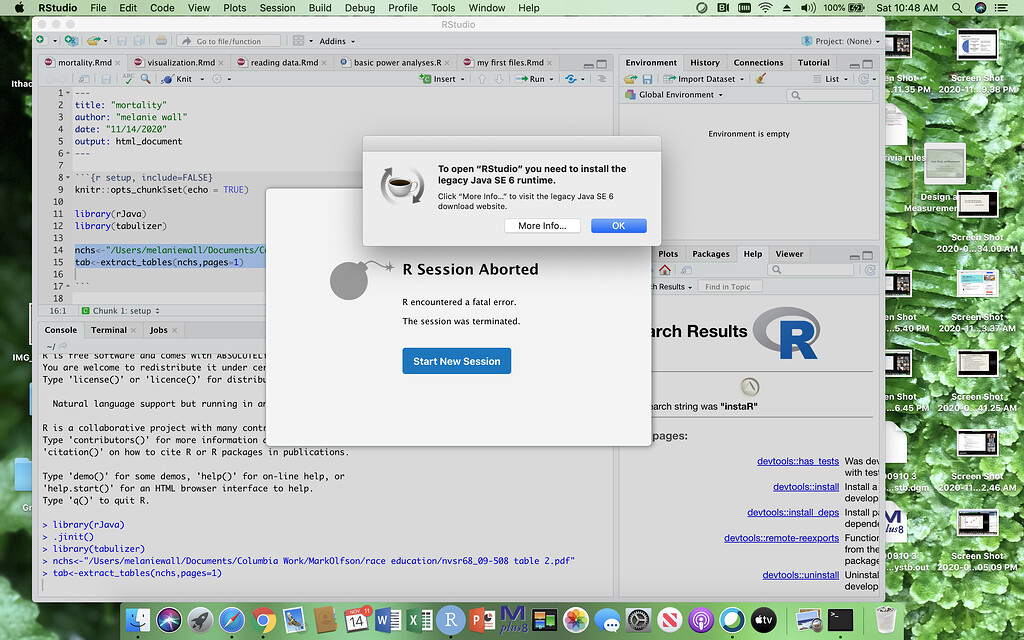Open the Profile menu
Screen dimensions: 1024x640
402,8
